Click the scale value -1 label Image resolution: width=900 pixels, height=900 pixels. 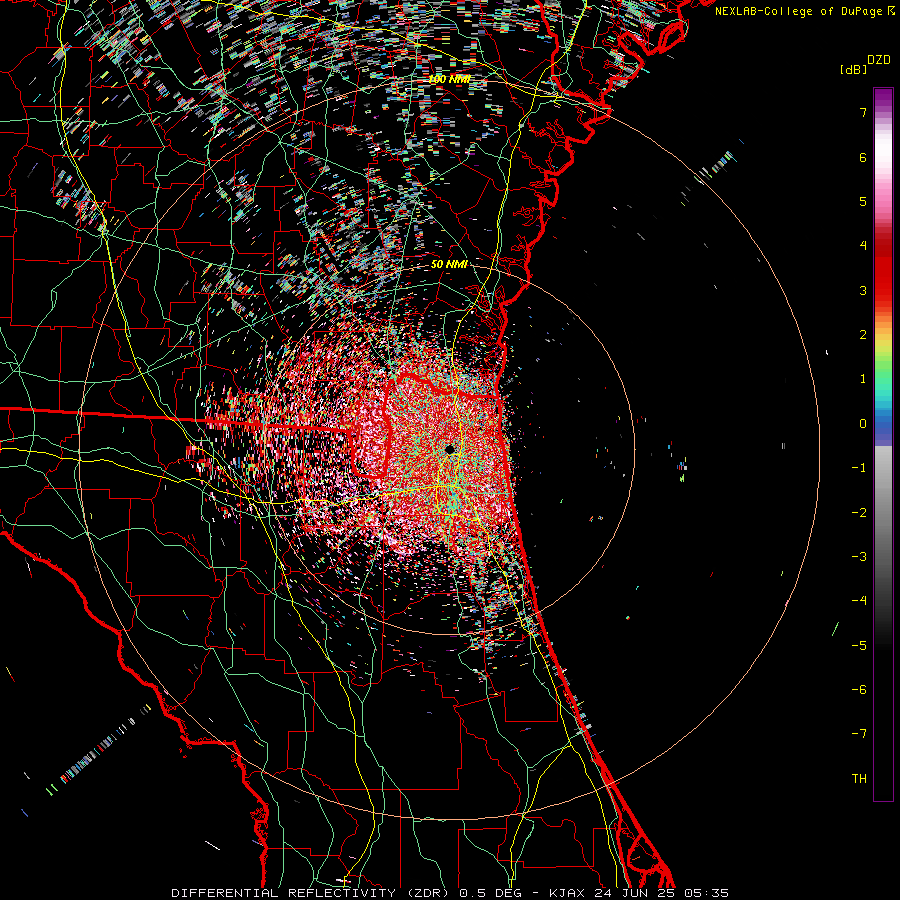tap(859, 468)
